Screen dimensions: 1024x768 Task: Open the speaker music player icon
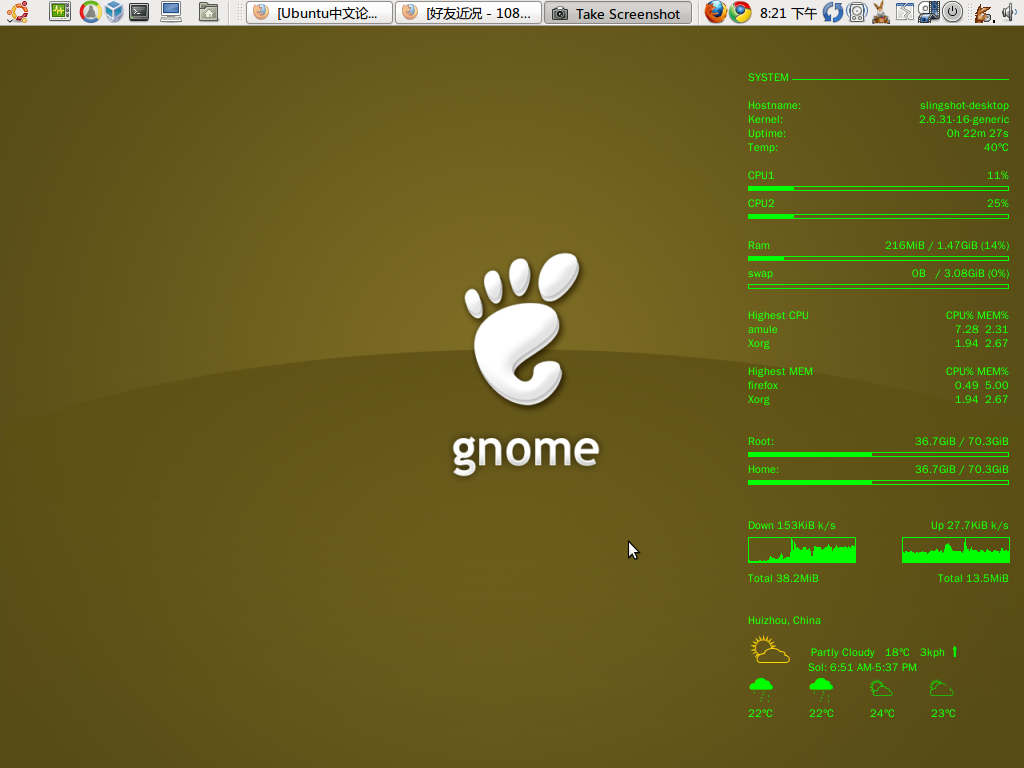[856, 12]
